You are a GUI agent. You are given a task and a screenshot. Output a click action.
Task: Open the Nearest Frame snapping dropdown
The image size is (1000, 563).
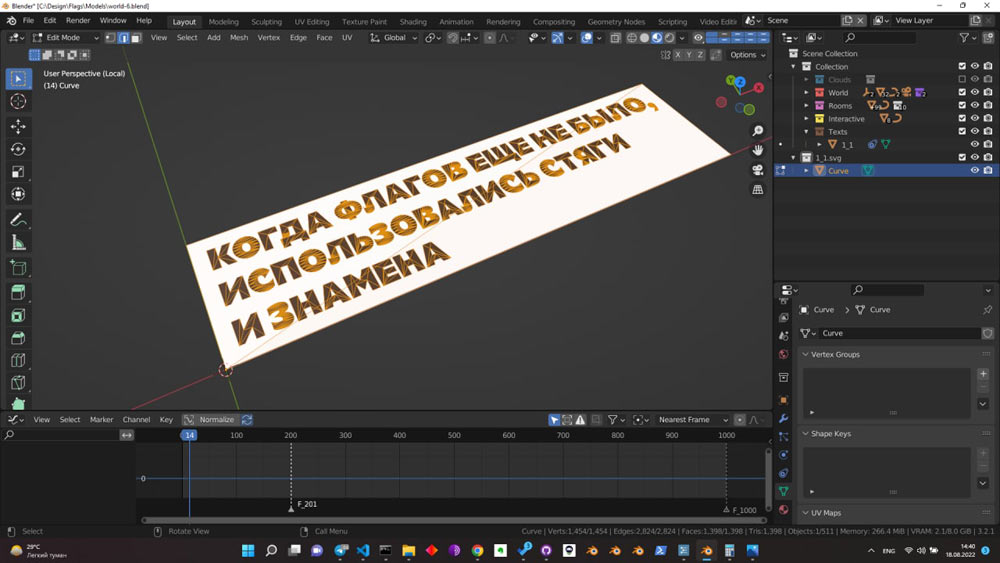point(690,420)
